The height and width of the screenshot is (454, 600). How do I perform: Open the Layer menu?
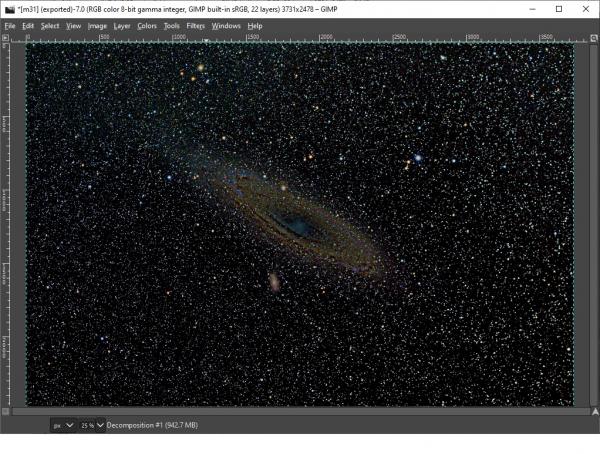click(x=122, y=26)
